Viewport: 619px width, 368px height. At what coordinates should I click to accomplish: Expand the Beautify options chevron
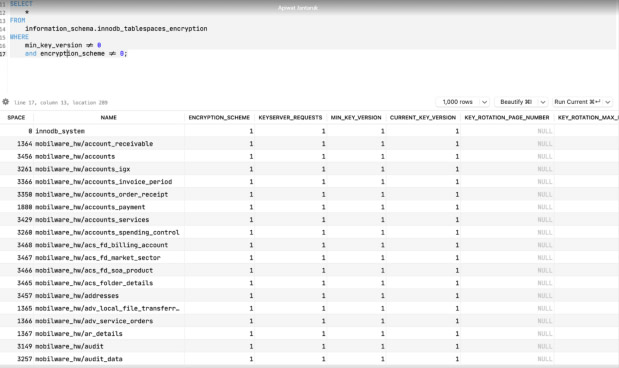point(543,102)
